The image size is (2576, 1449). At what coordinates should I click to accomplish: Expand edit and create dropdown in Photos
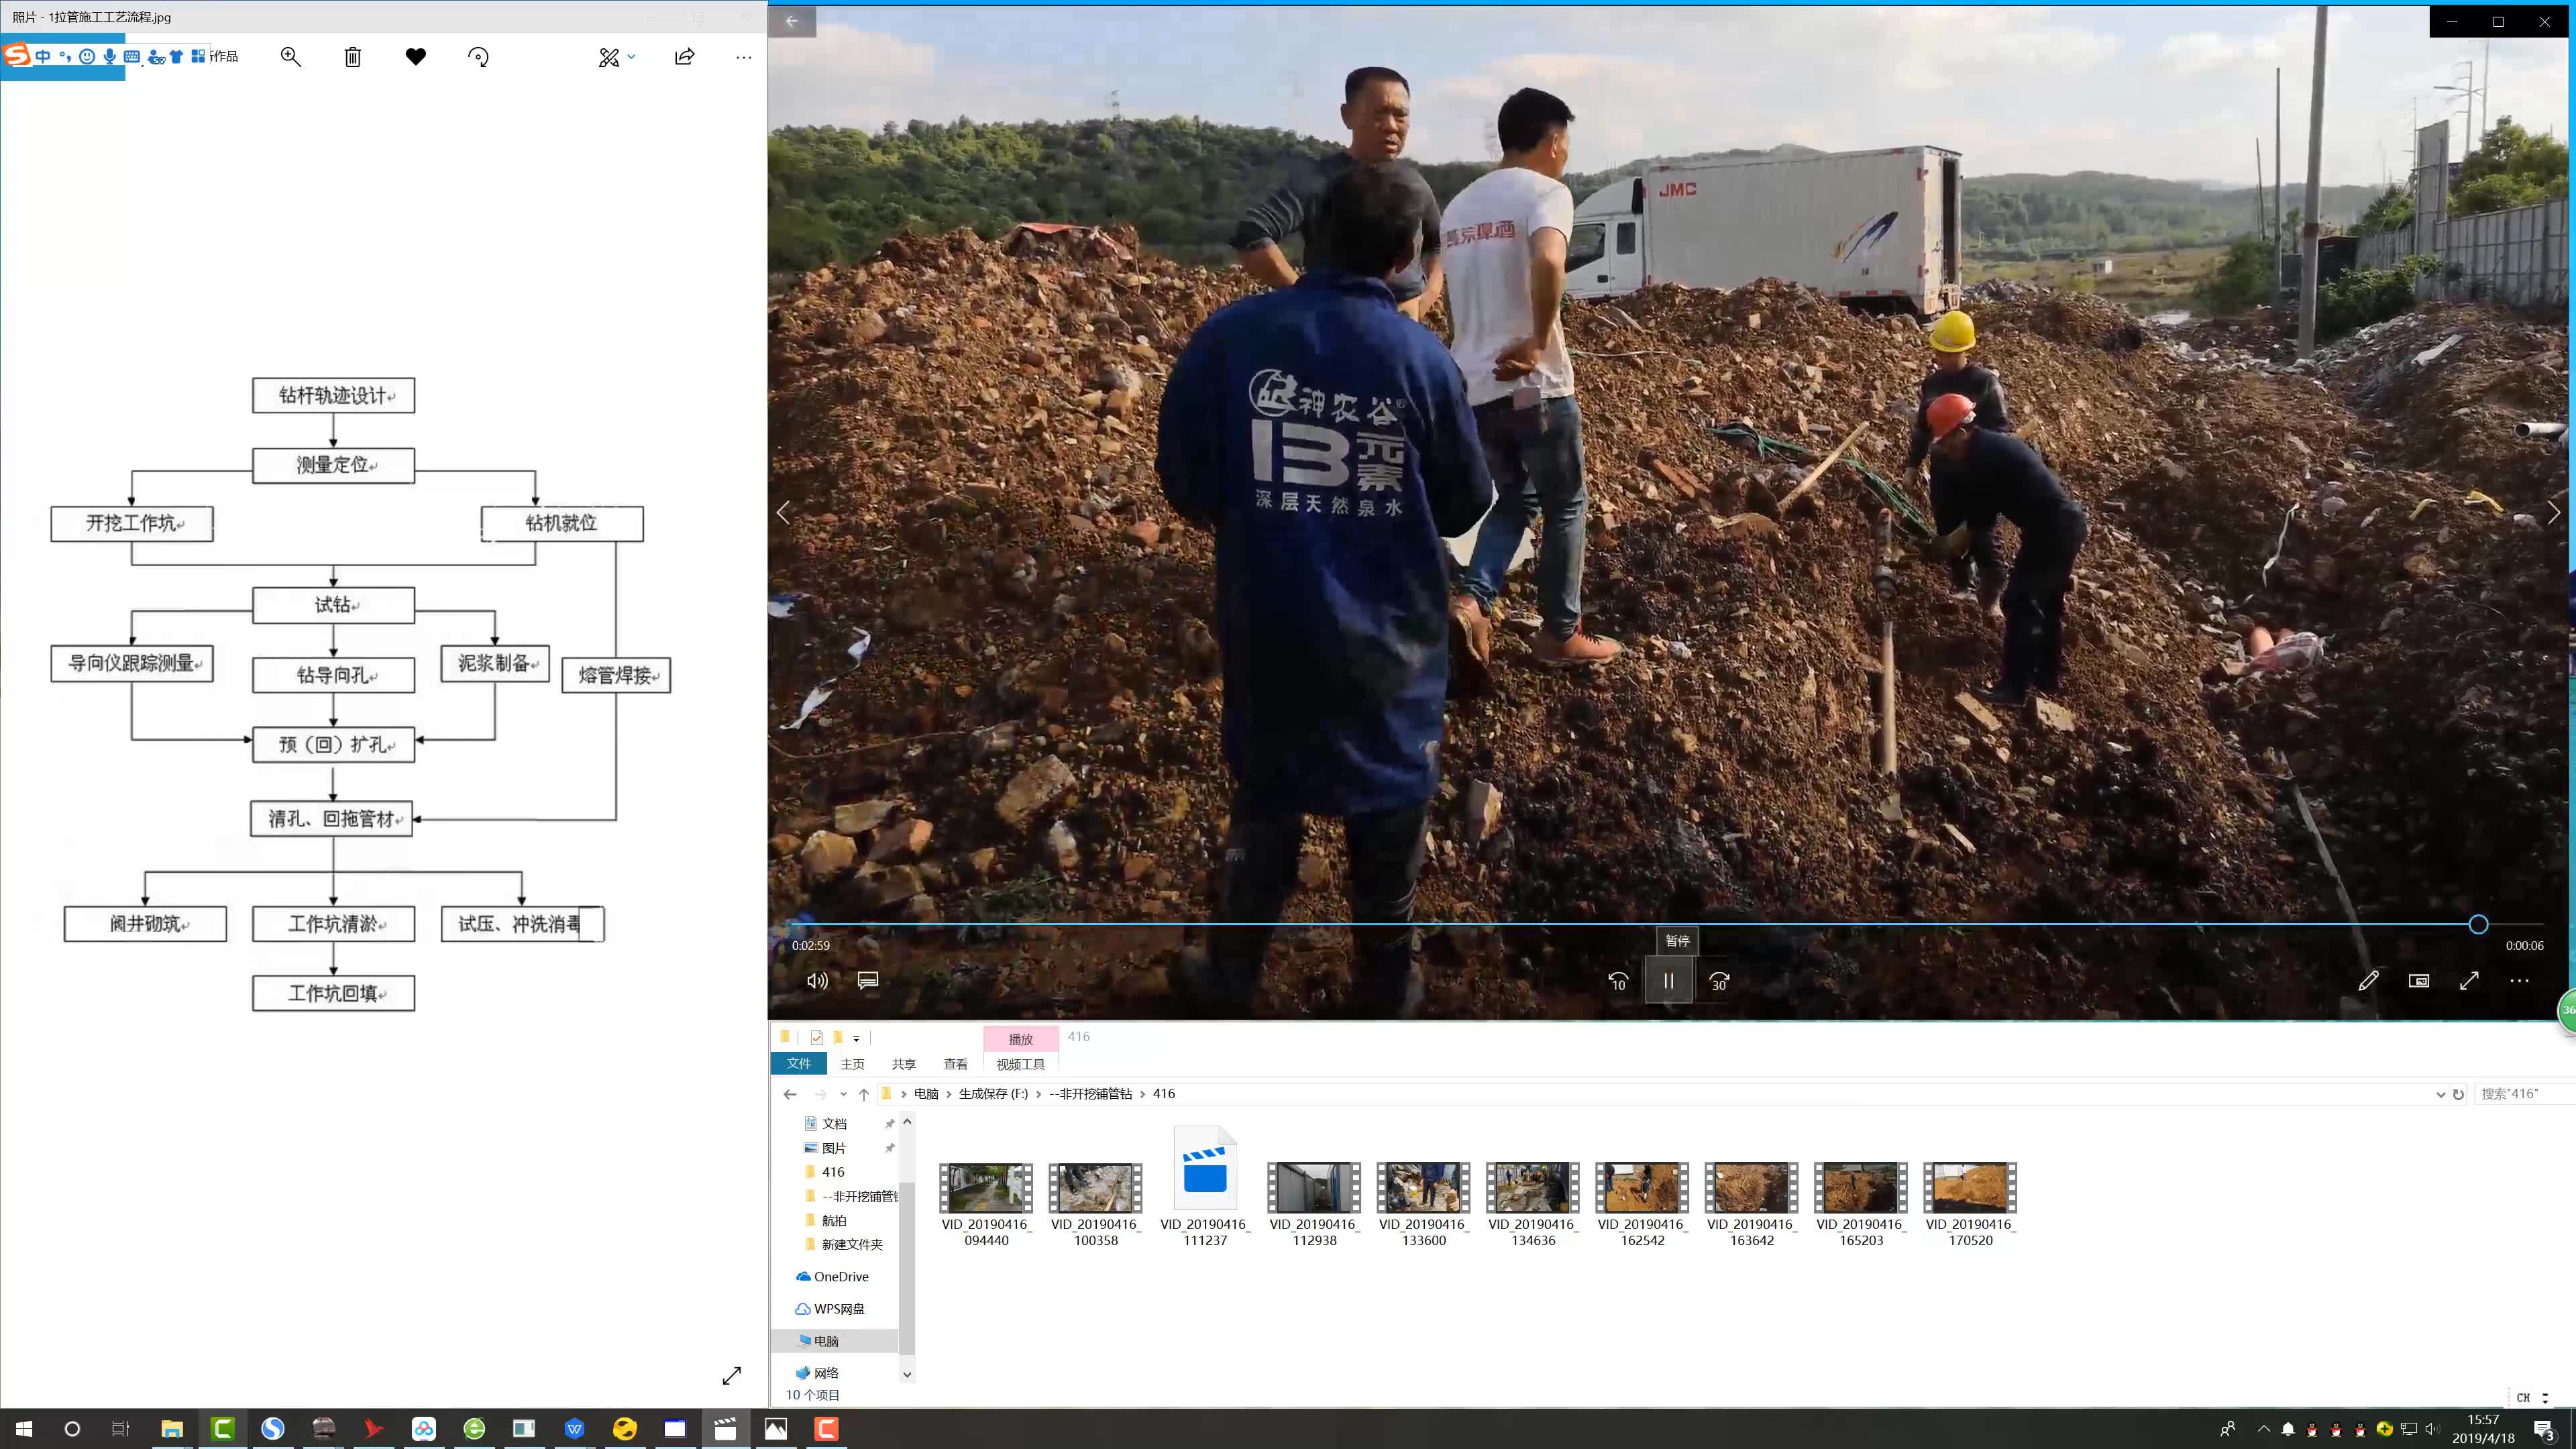pos(631,57)
